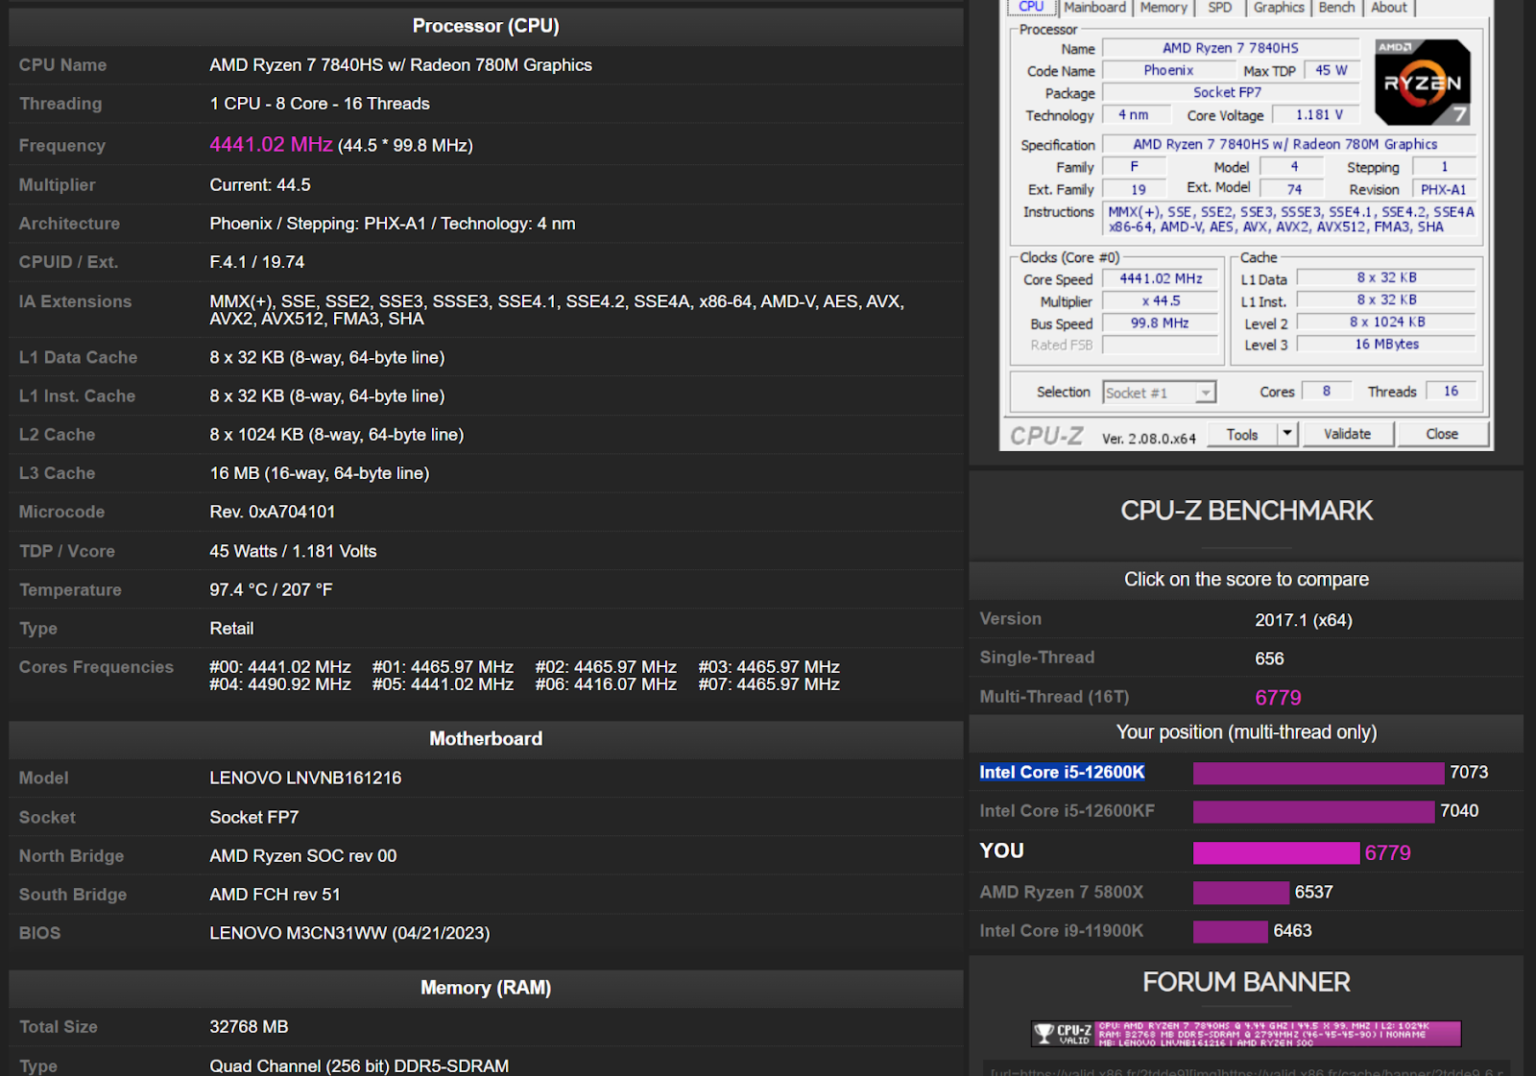The width and height of the screenshot is (1536, 1076).
Task: Switch to the Mainboard tab
Action: [x=1094, y=8]
